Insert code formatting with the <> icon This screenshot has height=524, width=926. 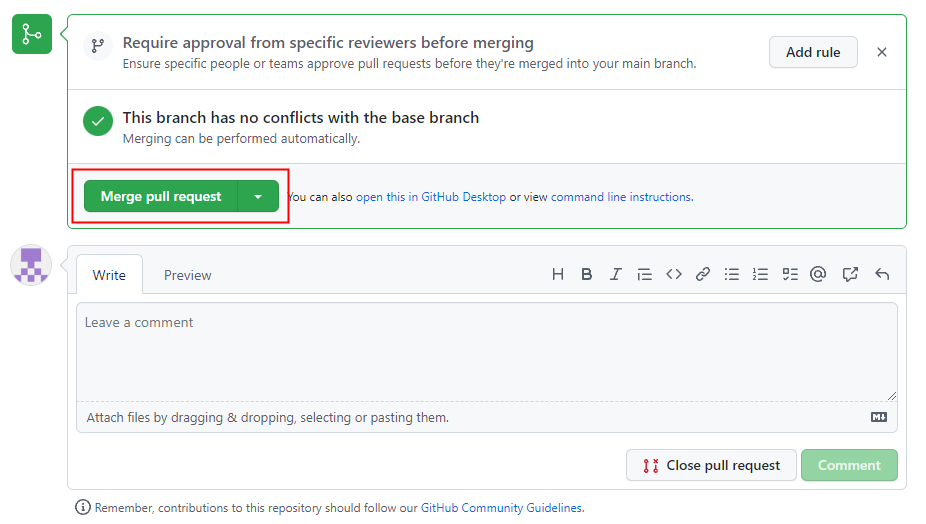tap(674, 274)
